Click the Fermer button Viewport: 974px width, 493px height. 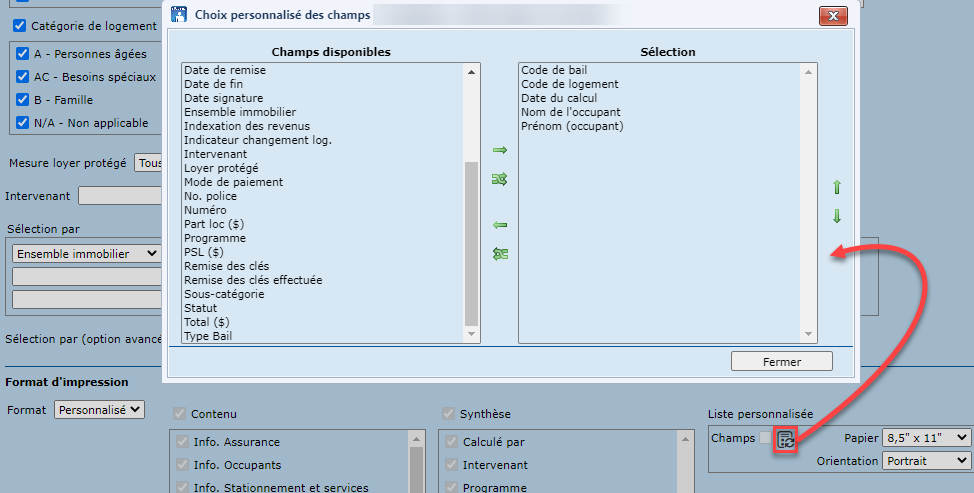click(x=781, y=361)
